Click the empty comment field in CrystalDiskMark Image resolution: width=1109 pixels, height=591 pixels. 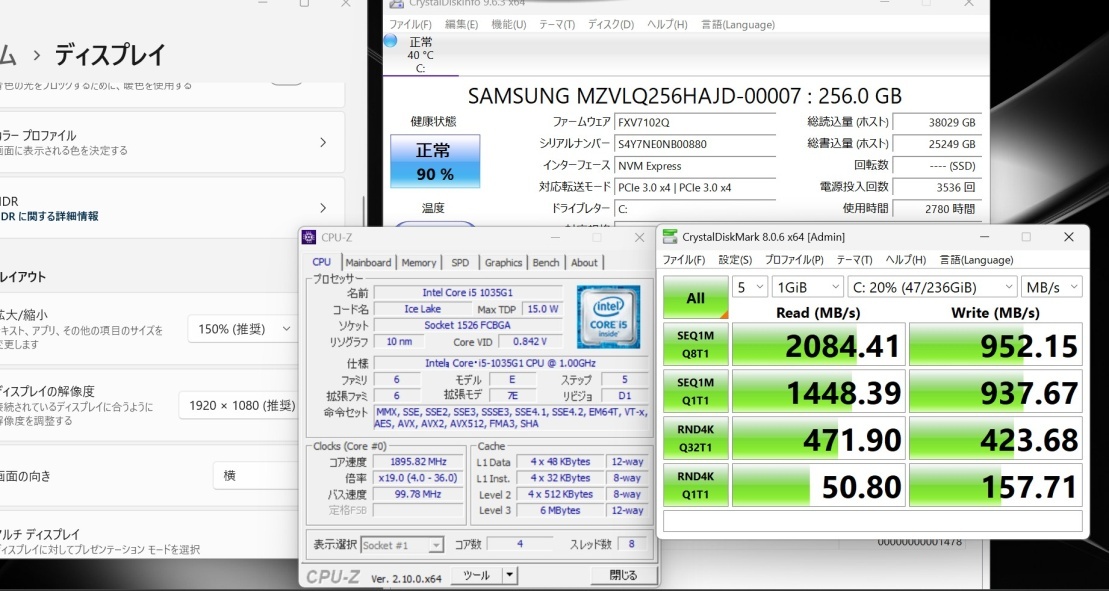[872, 521]
